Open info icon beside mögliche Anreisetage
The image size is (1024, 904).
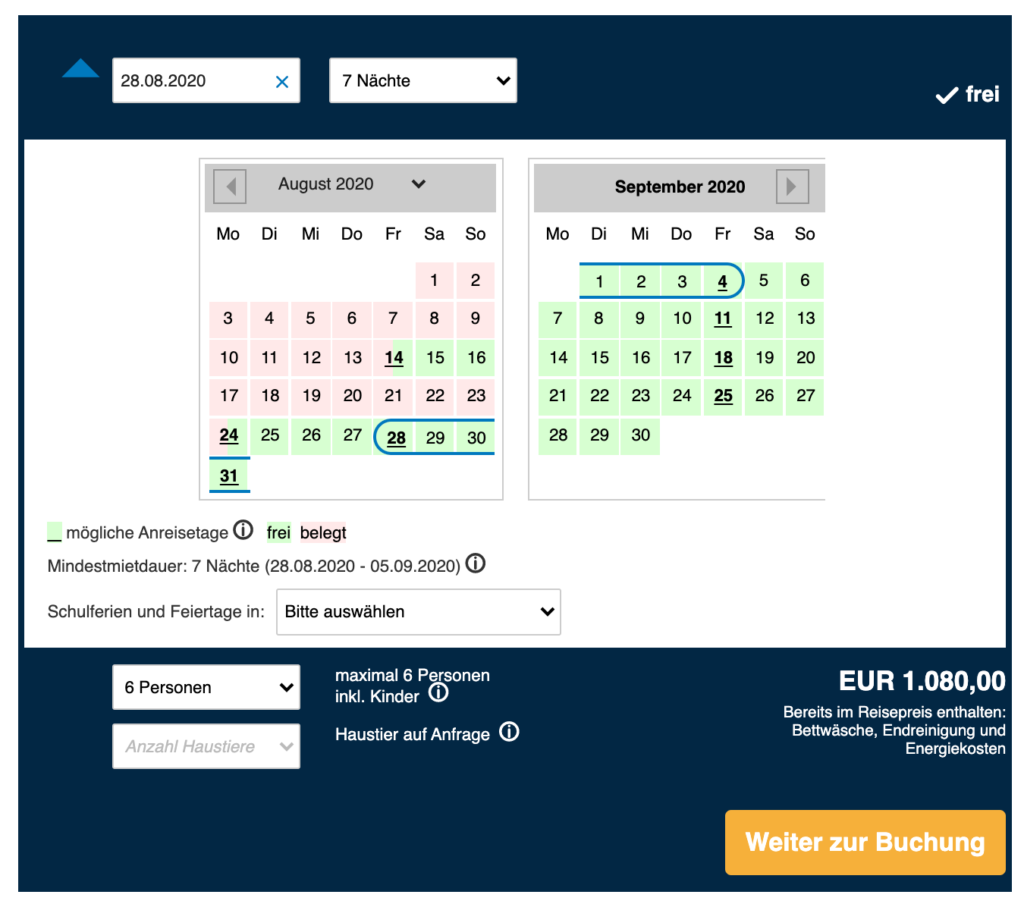click(x=243, y=530)
